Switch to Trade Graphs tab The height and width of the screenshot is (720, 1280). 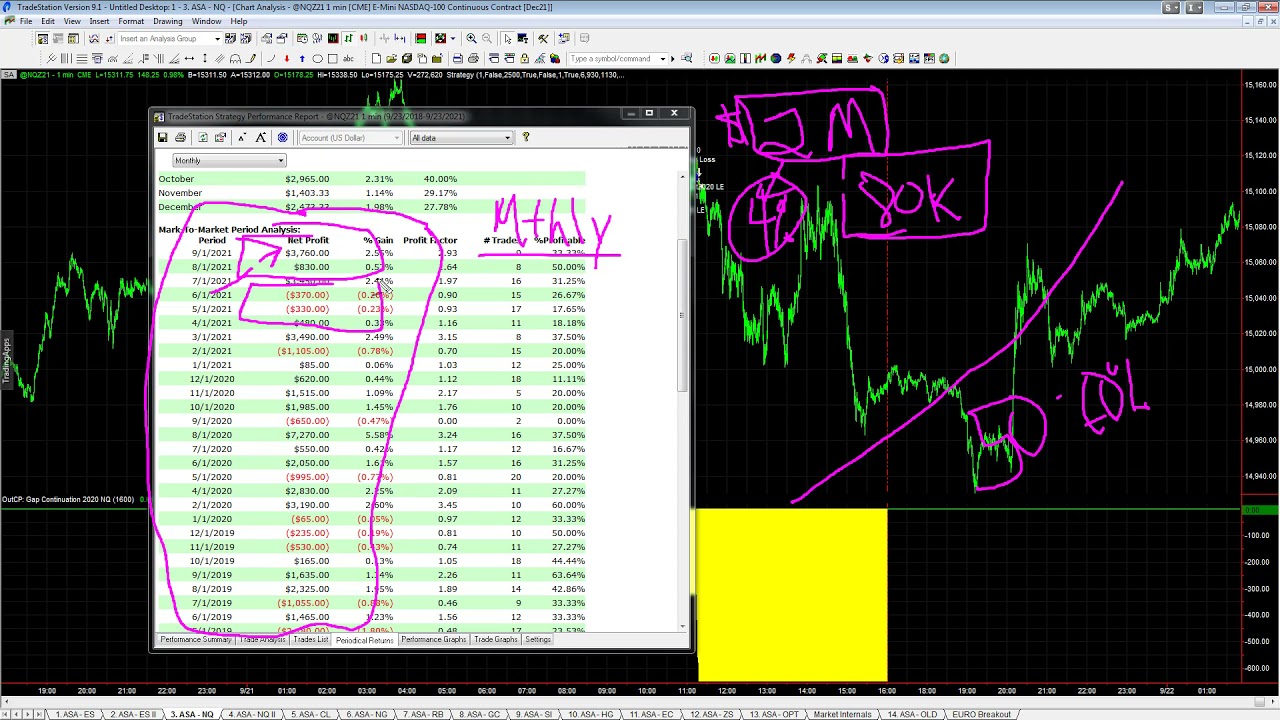496,640
